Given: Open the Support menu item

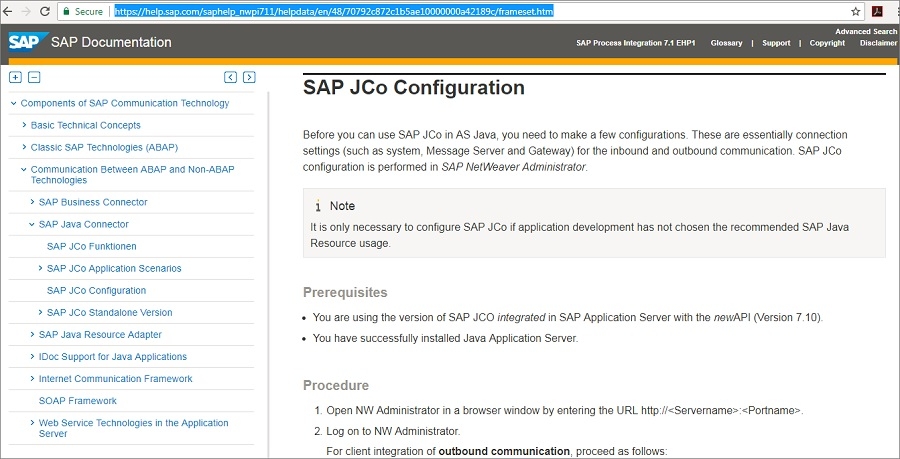Looking at the screenshot, I should 776,43.
